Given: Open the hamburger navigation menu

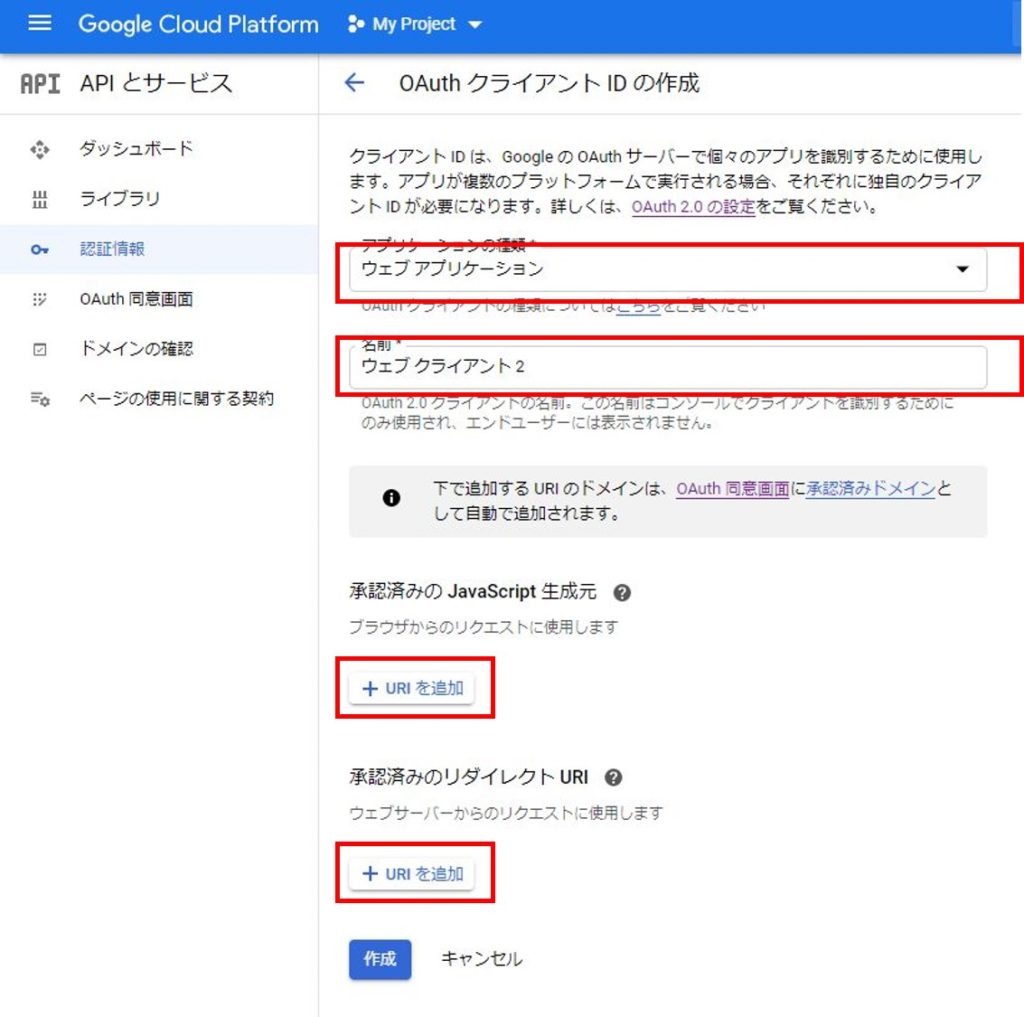Looking at the screenshot, I should coord(40,24).
